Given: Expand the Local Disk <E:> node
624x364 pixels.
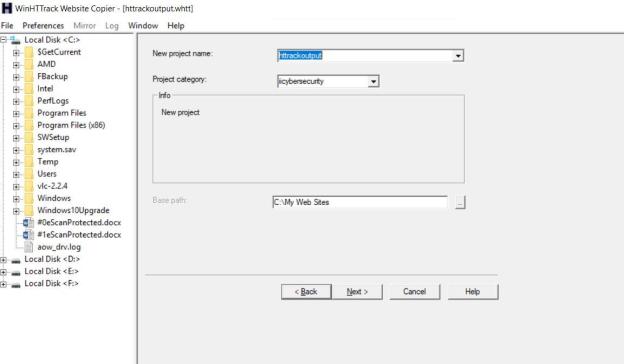Looking at the screenshot, I should pos(4,272).
